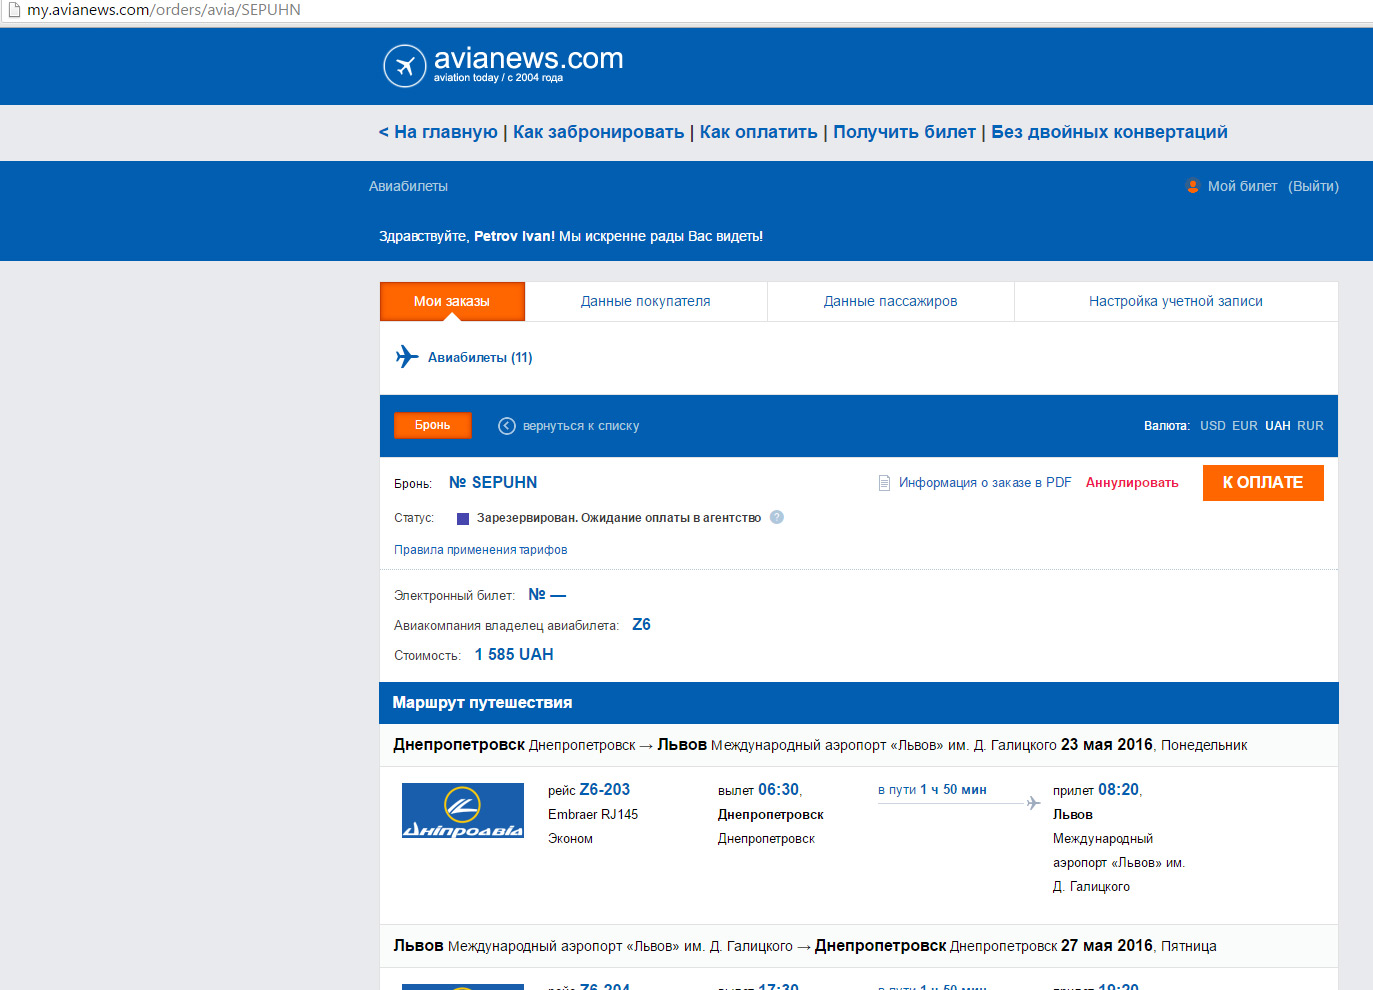Click the address bar URL
The width and height of the screenshot is (1373, 990).
[164, 10]
